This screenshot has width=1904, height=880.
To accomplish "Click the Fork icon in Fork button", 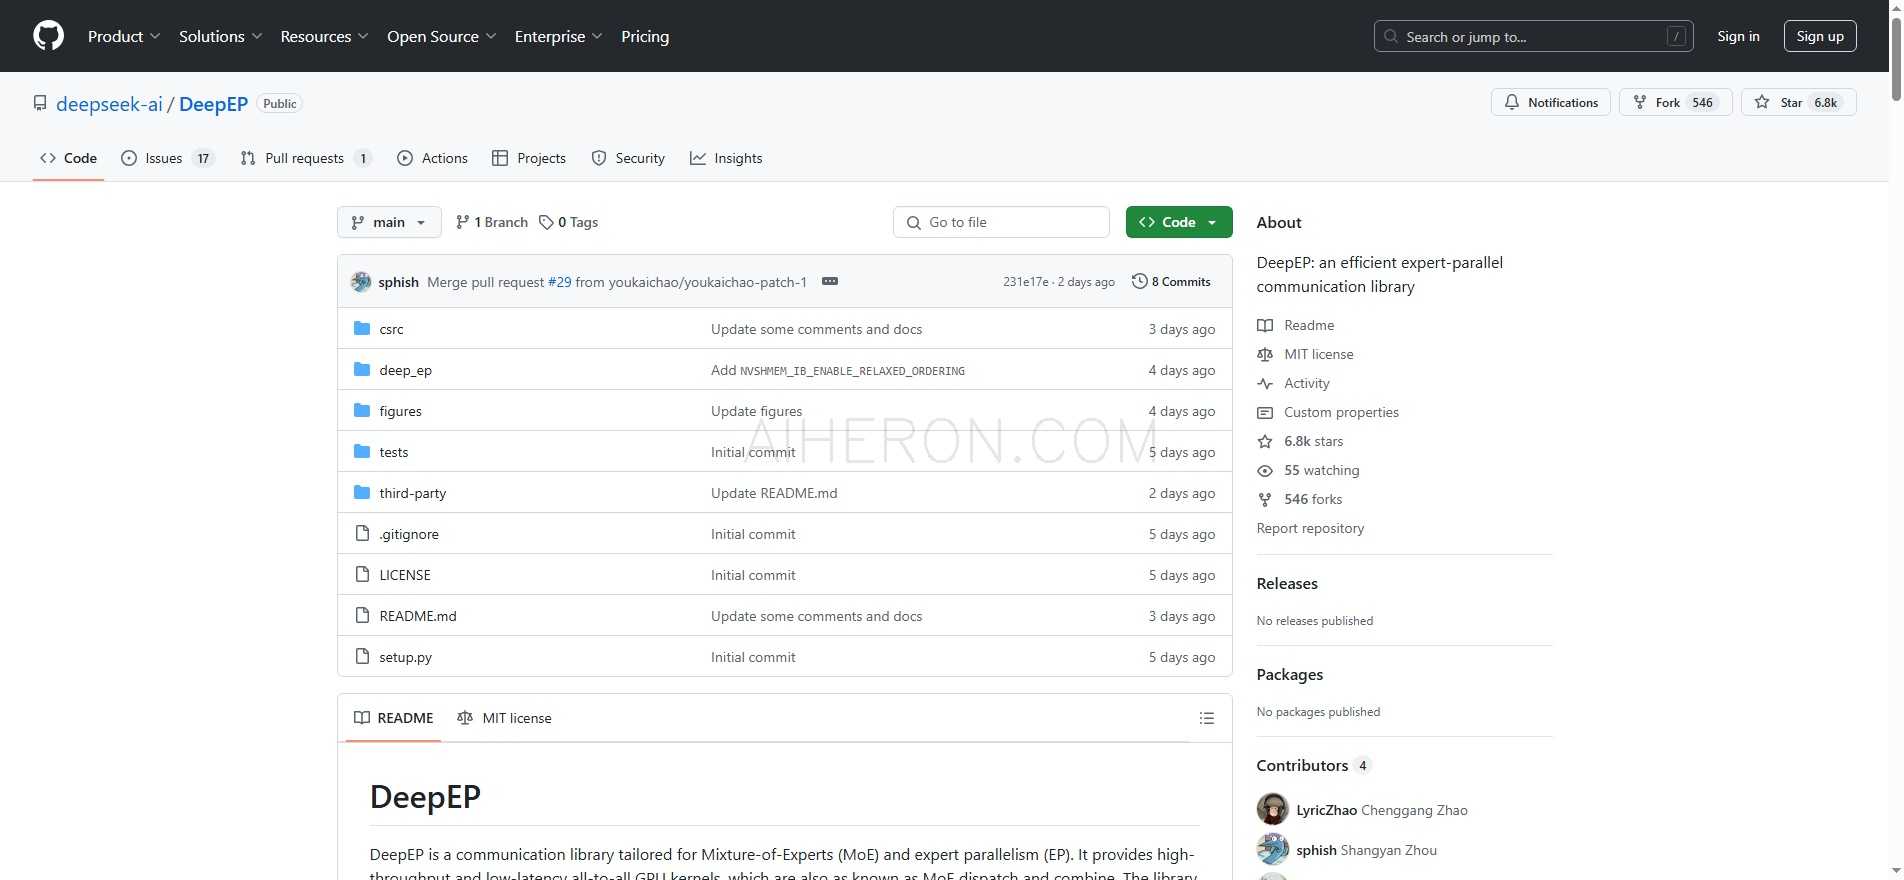I will pyautogui.click(x=1640, y=102).
